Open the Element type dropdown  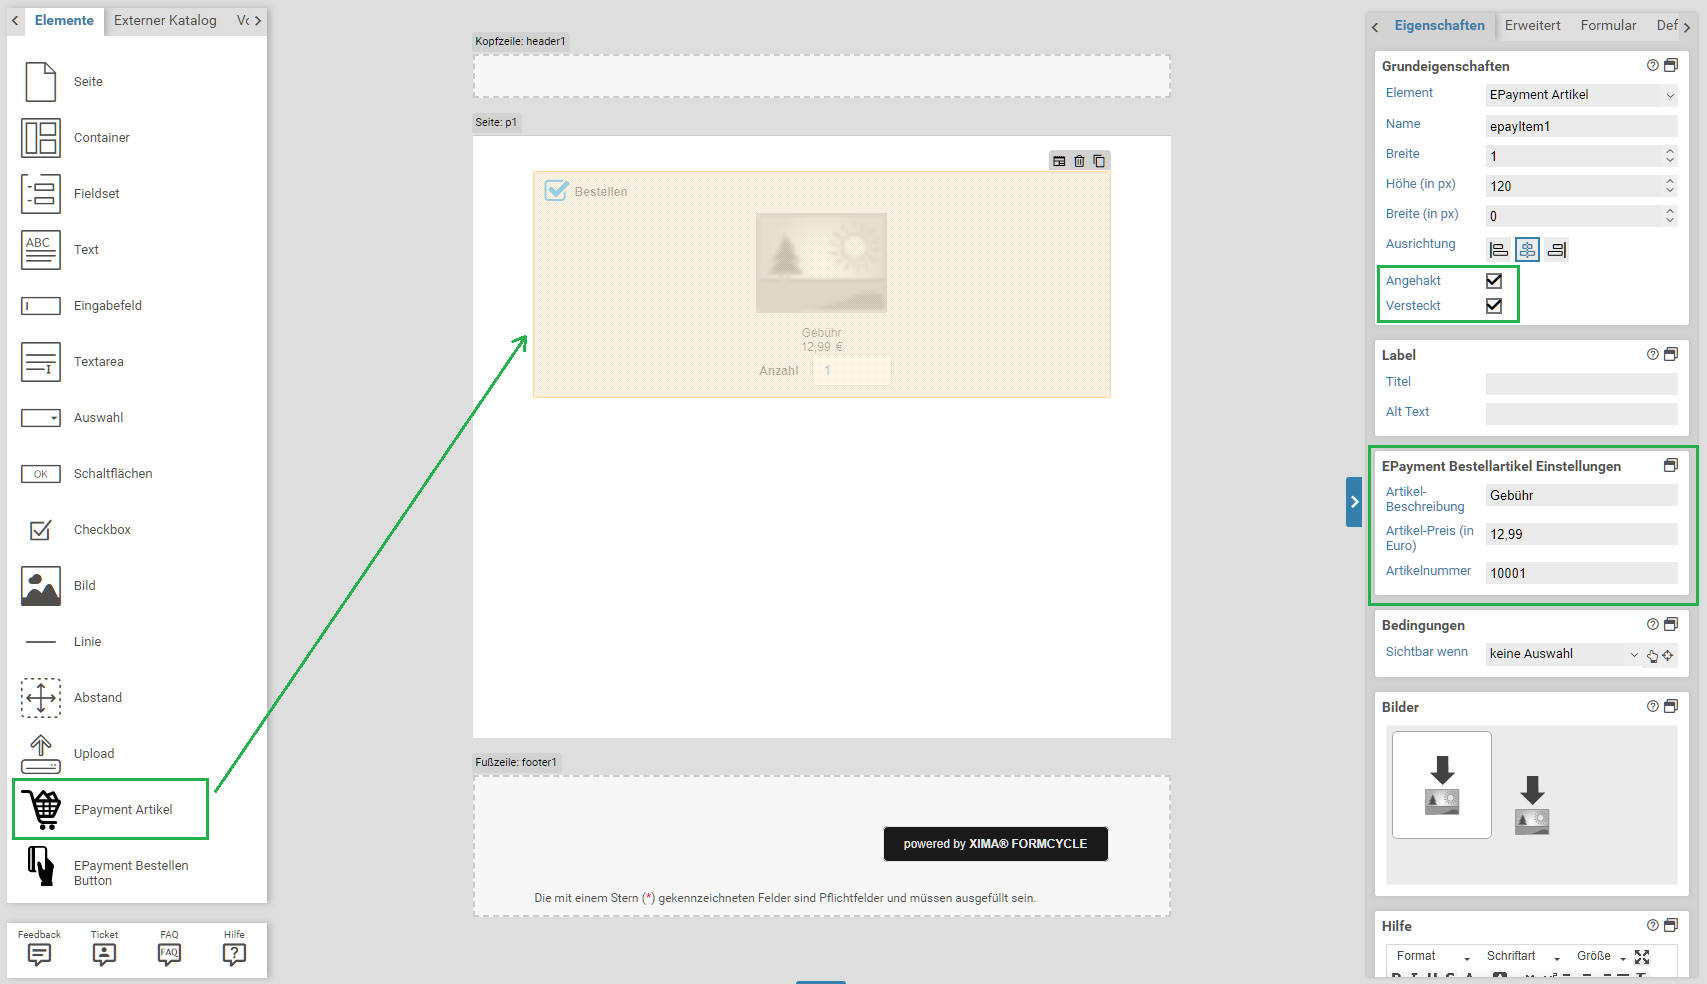point(1581,95)
